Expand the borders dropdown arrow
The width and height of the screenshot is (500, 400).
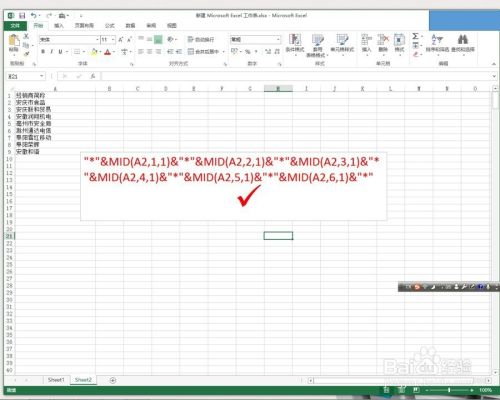[84, 52]
